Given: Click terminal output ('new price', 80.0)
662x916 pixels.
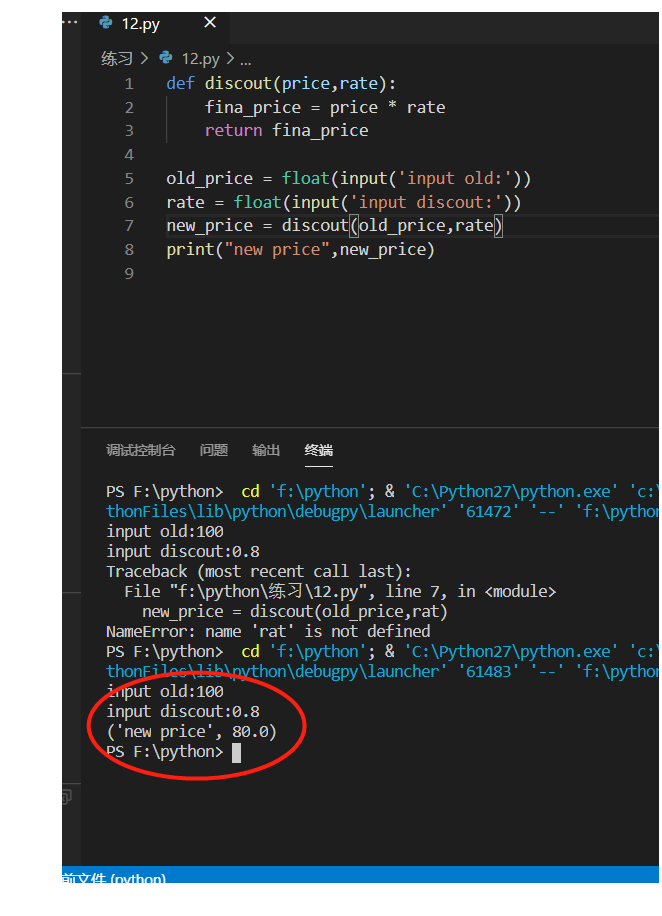Looking at the screenshot, I should [192, 731].
